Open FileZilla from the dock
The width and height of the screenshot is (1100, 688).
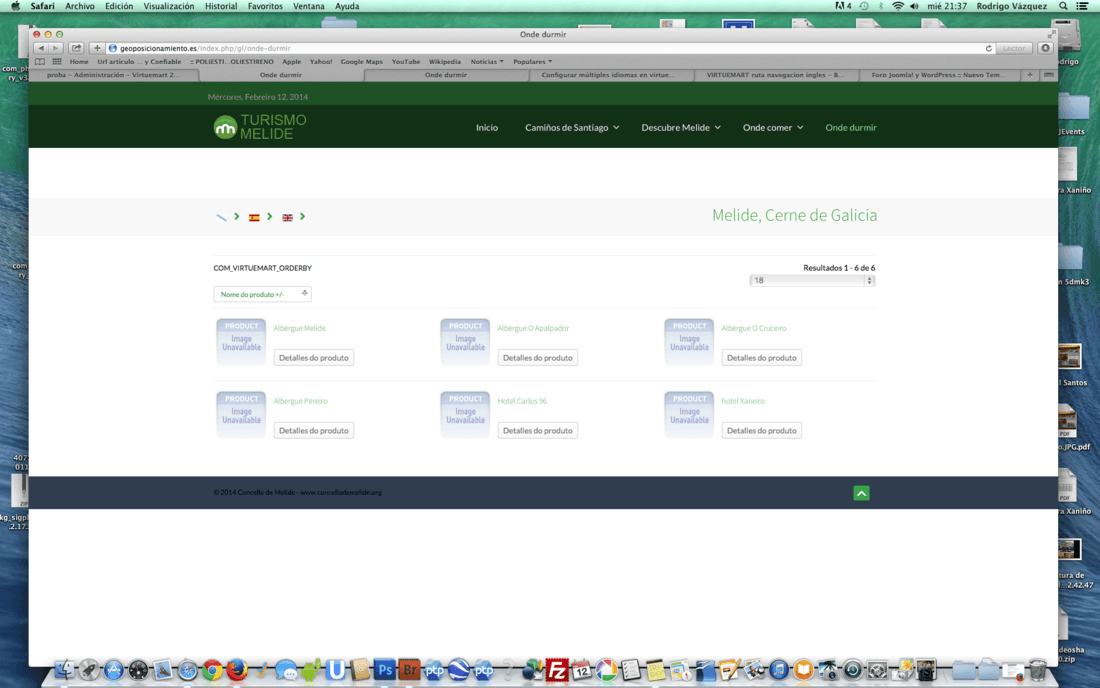point(557,670)
